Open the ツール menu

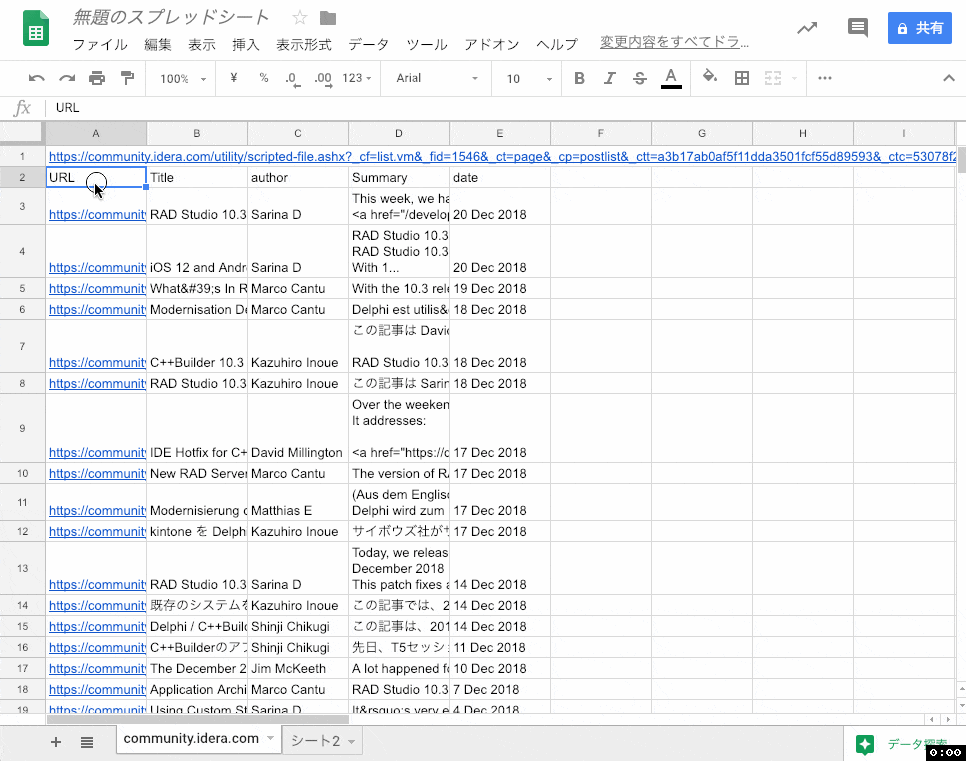[x=426, y=44]
